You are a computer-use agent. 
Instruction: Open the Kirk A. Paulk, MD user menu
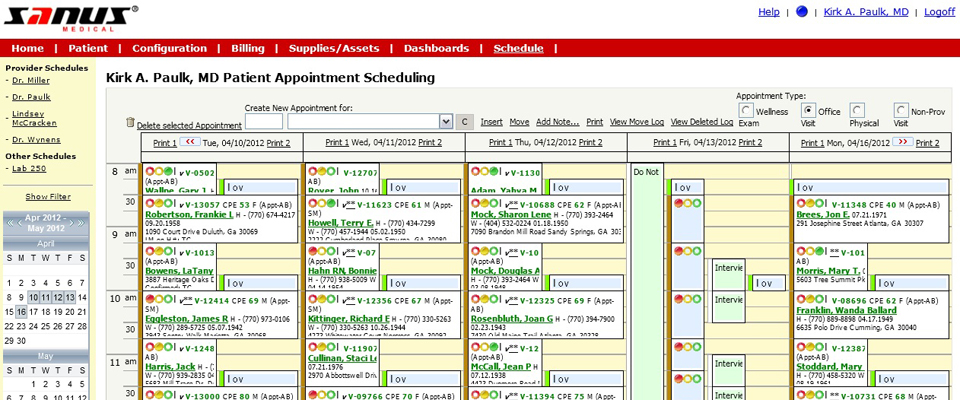(866, 12)
